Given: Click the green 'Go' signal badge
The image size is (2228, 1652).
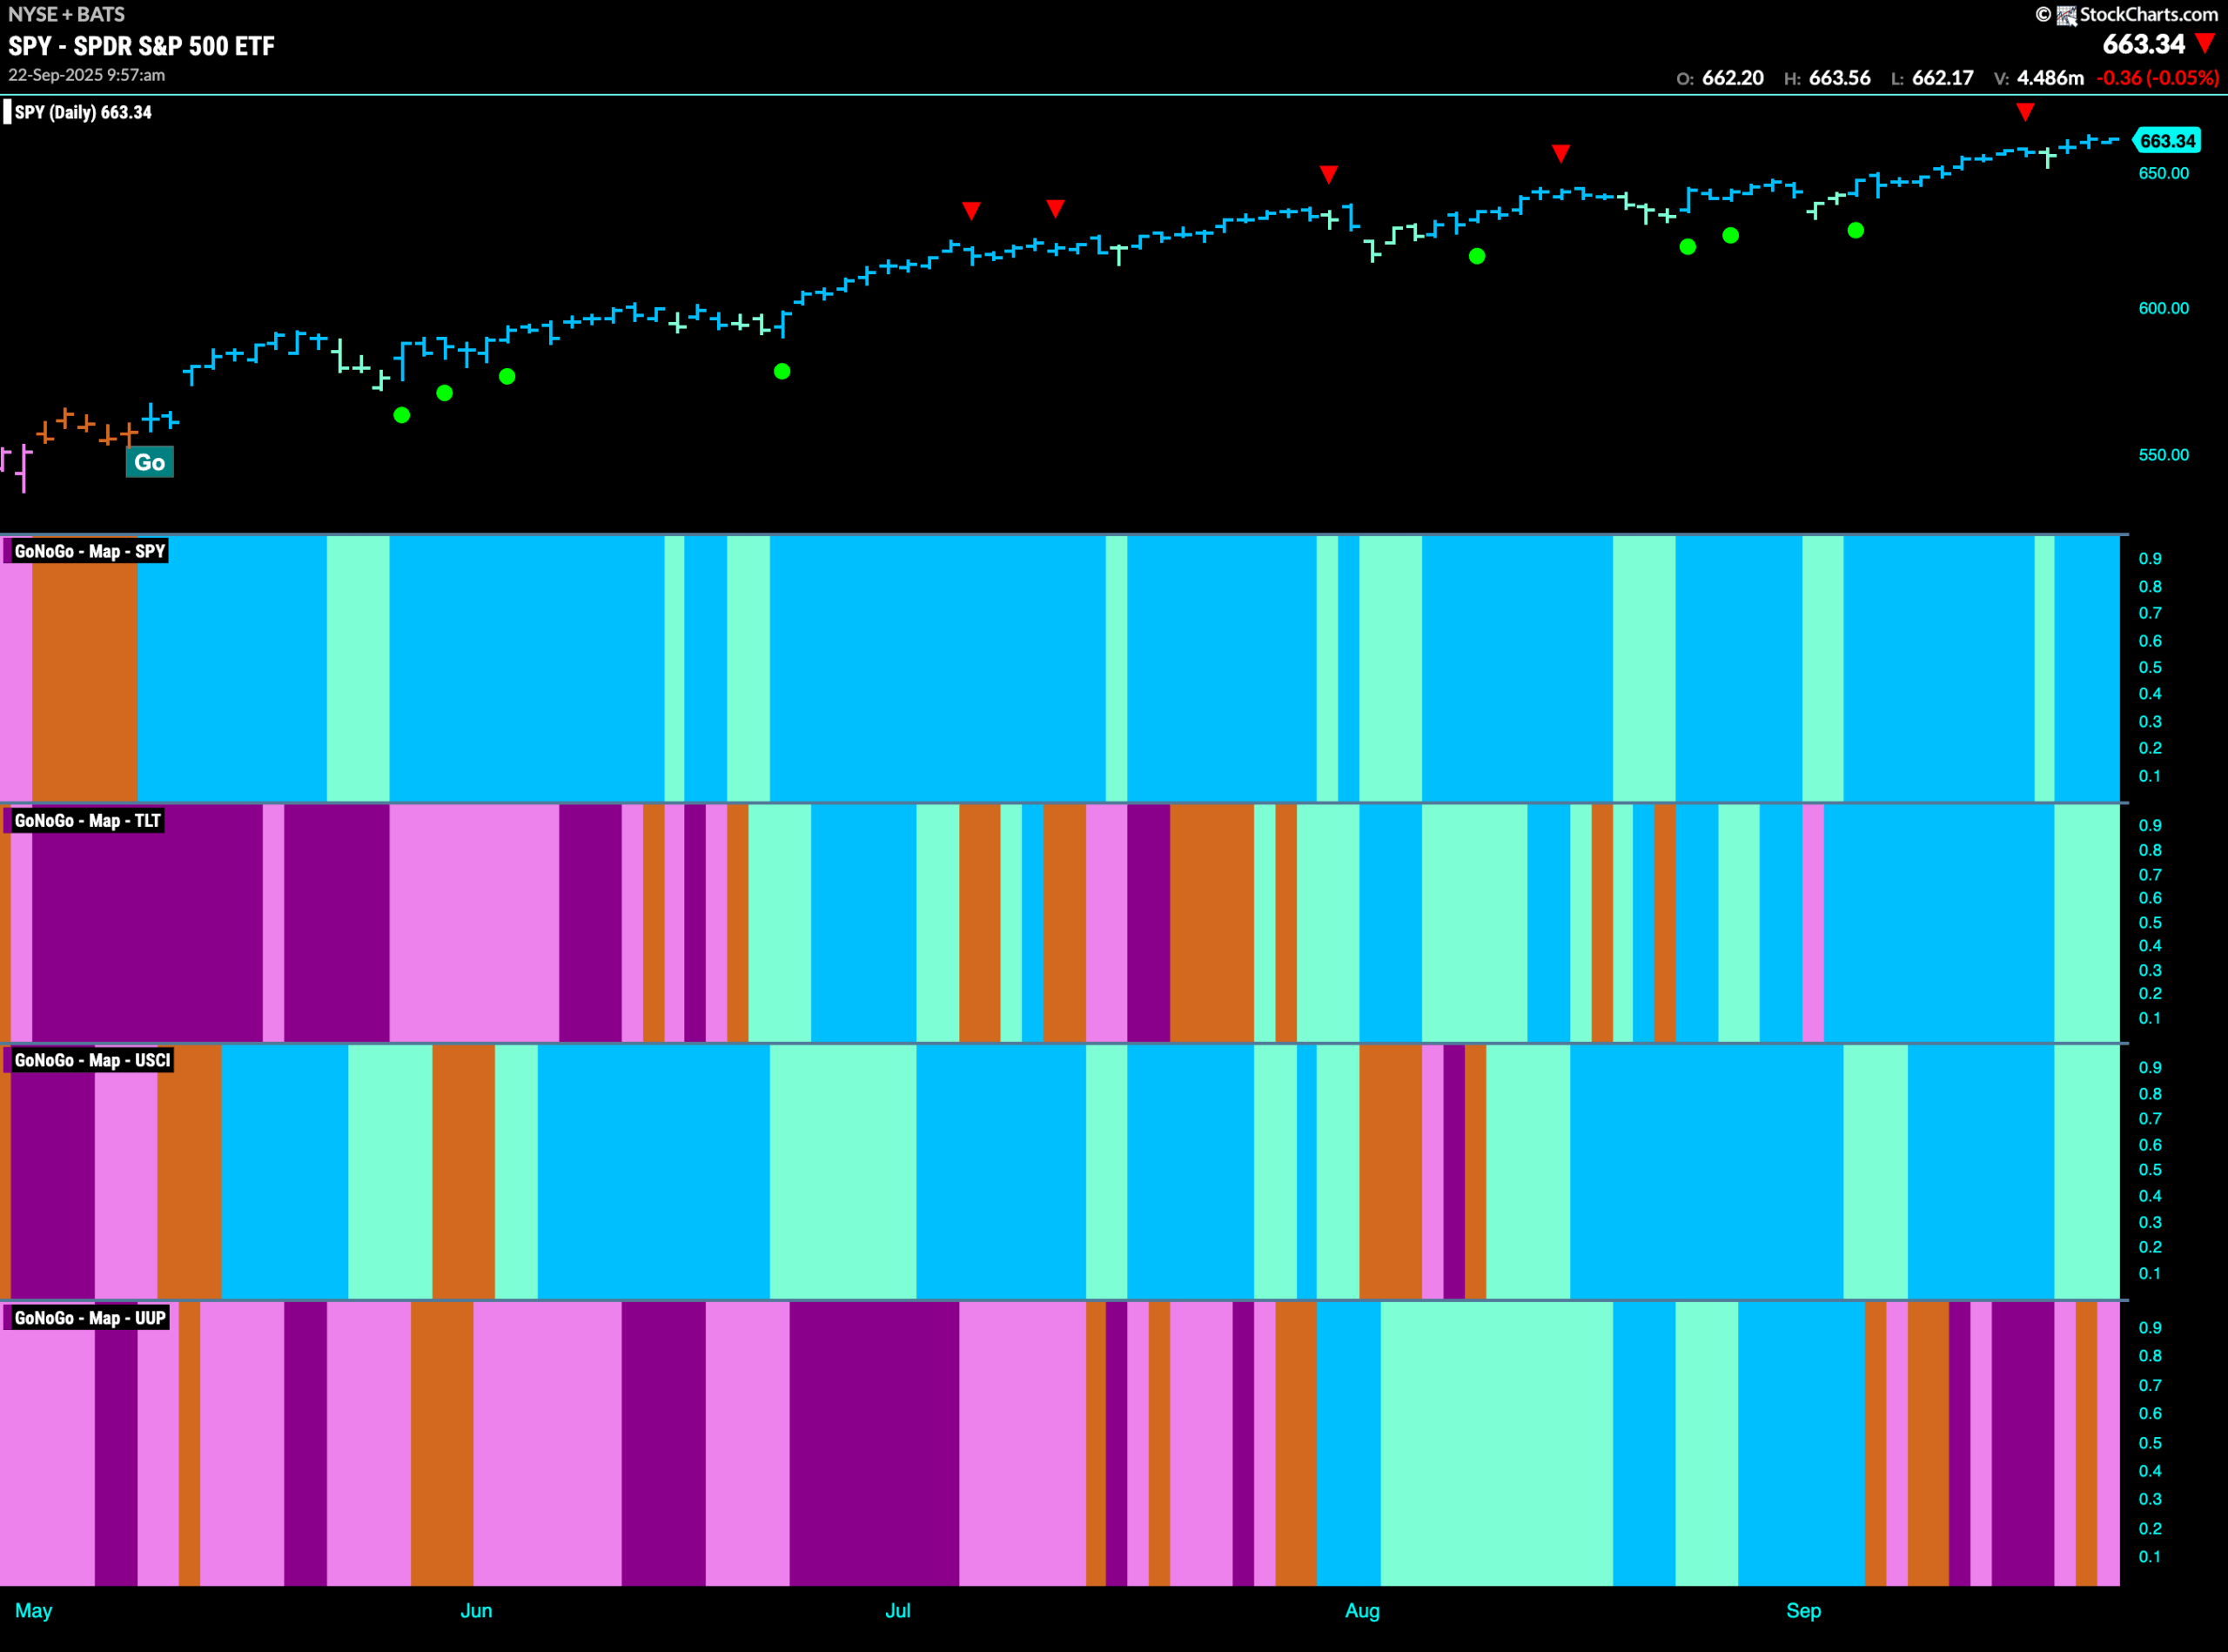Looking at the screenshot, I should [x=149, y=462].
